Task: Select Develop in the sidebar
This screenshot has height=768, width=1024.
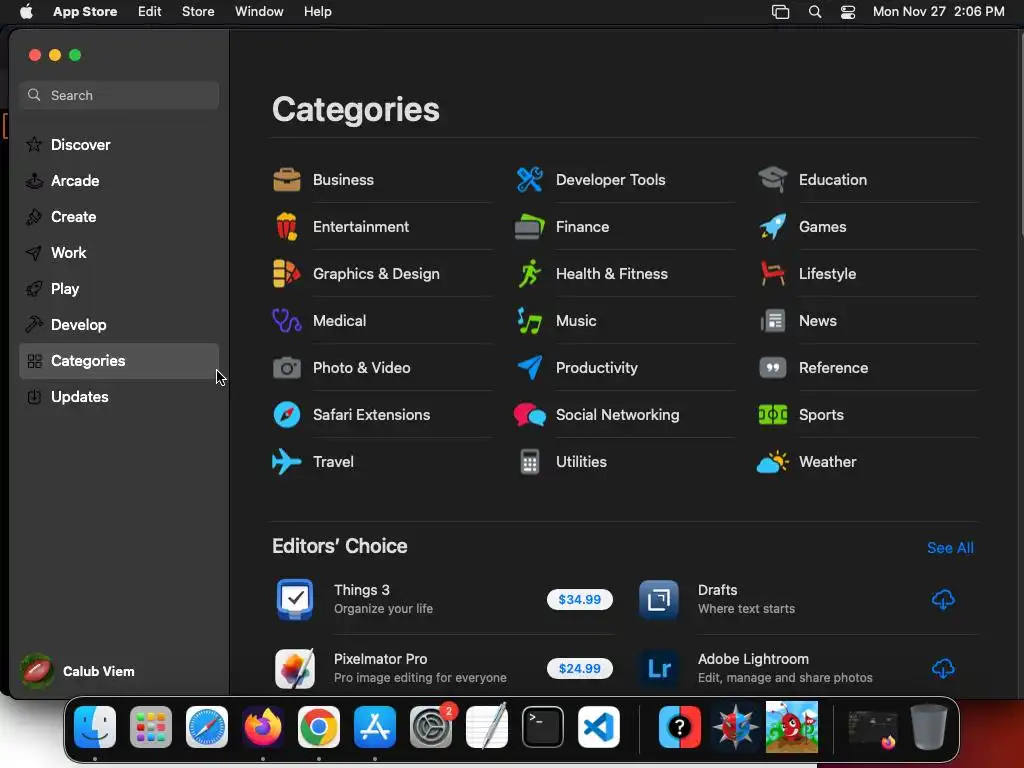Action: (x=119, y=325)
